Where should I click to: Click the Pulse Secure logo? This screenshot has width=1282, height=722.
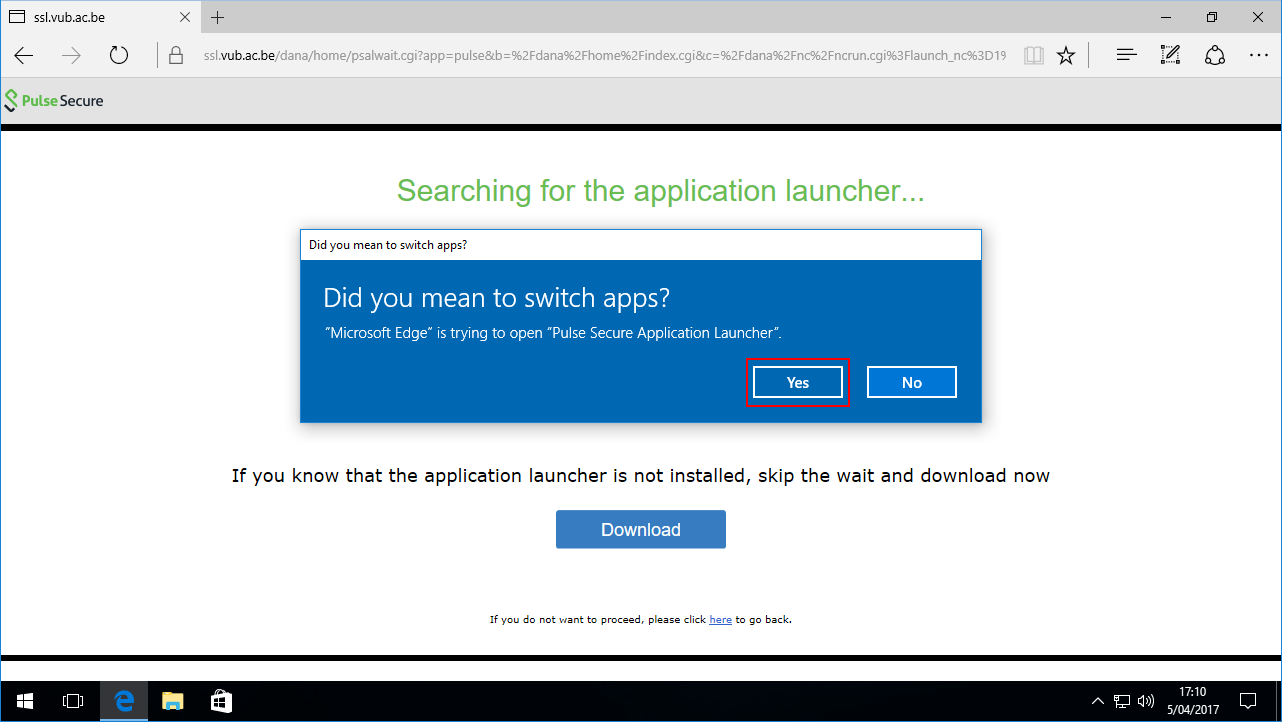pos(54,100)
